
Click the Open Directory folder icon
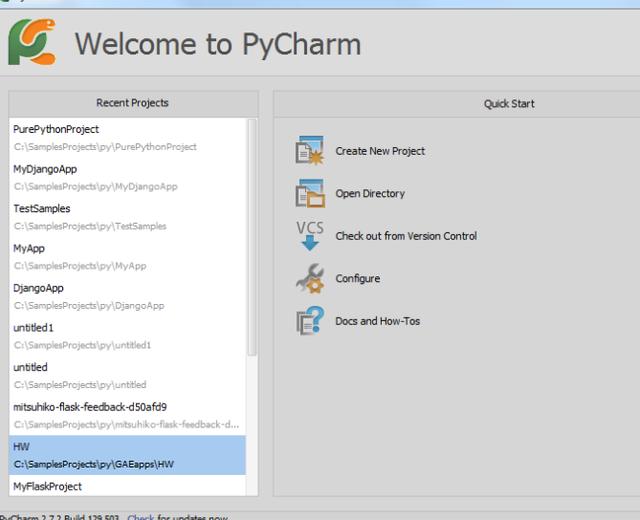(310, 193)
